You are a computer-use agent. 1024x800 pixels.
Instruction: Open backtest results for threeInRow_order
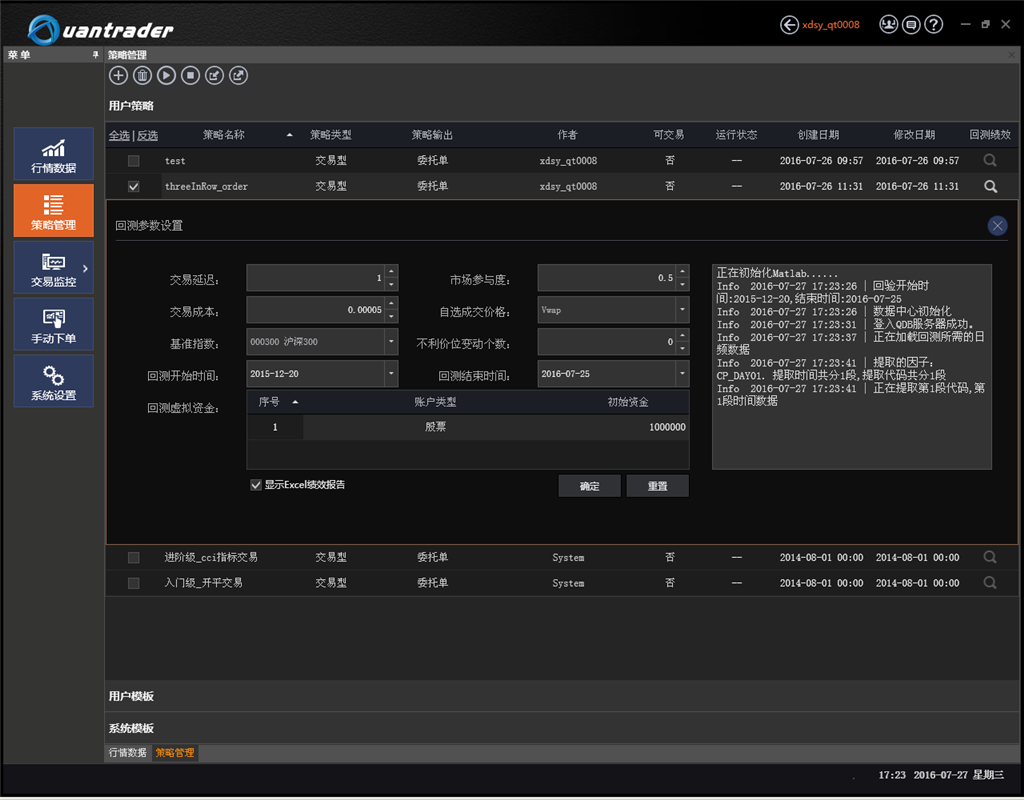point(990,186)
